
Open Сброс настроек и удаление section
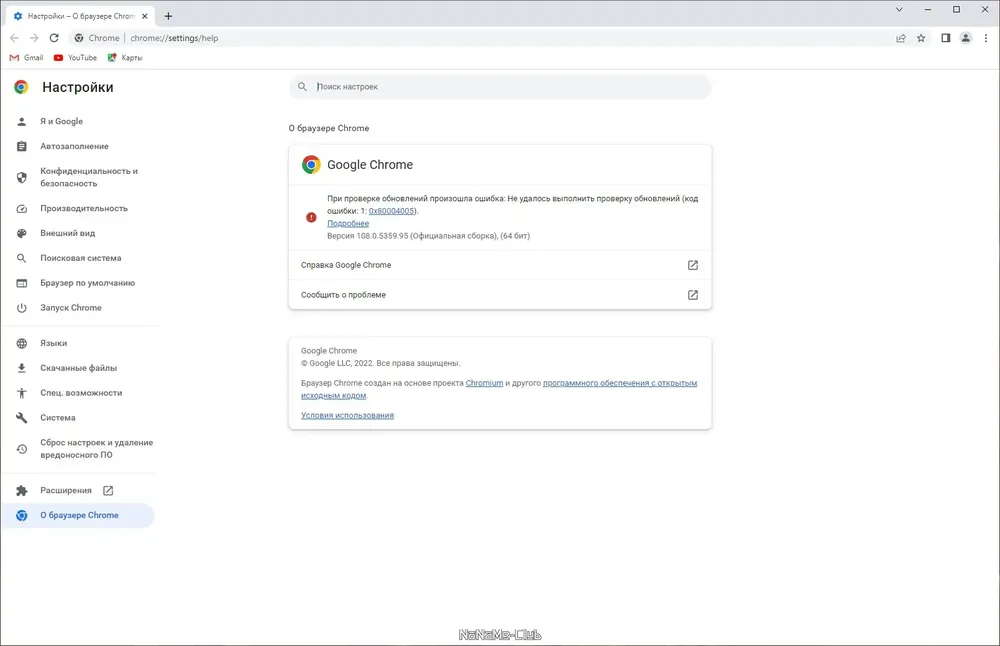click(78, 449)
